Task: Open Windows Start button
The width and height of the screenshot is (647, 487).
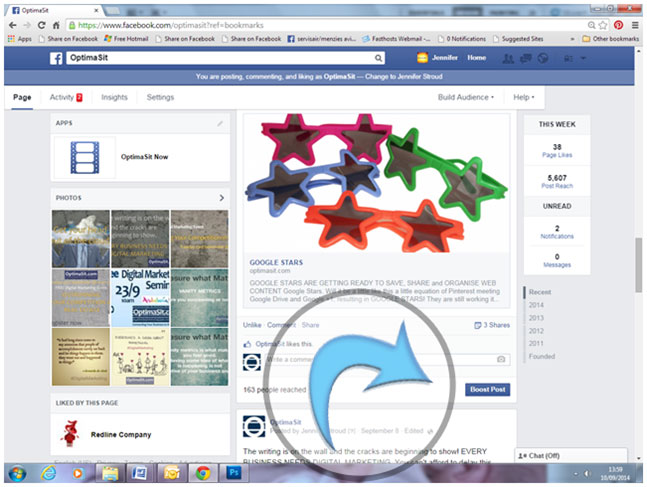Action: coord(17,473)
